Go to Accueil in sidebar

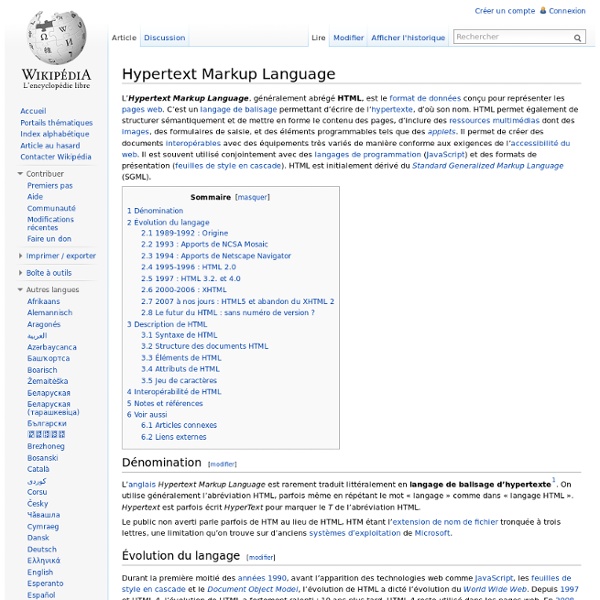33,111
